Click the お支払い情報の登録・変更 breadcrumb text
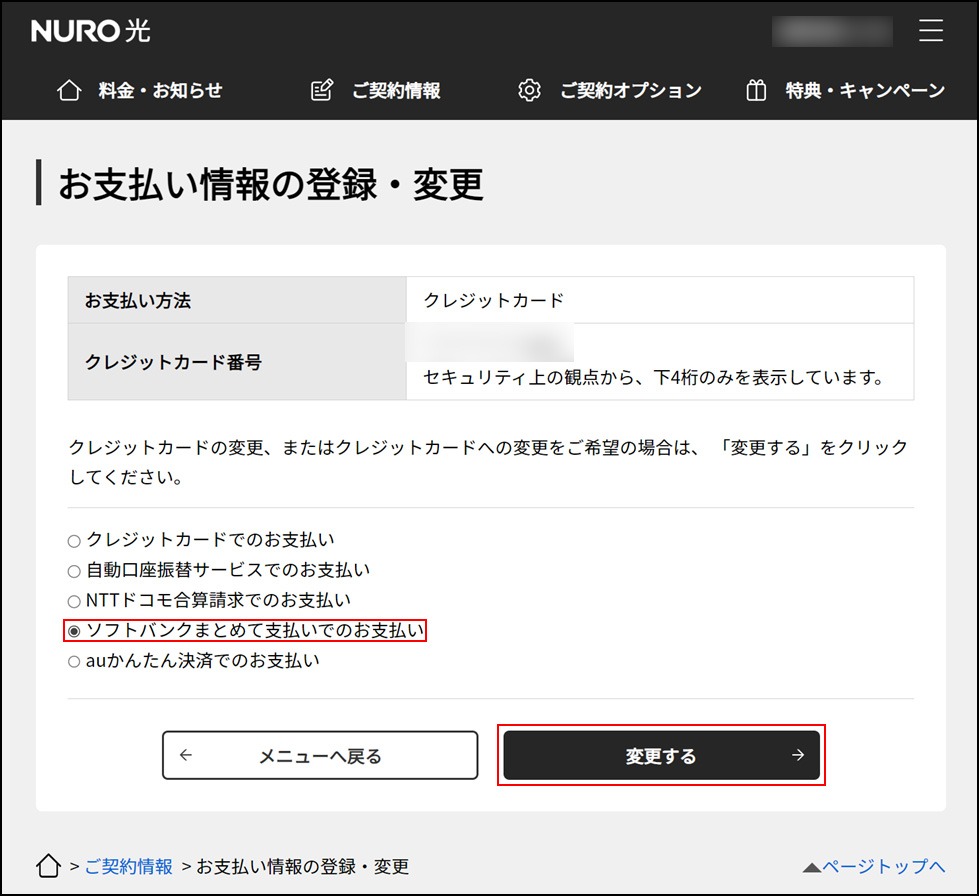 click(x=303, y=867)
